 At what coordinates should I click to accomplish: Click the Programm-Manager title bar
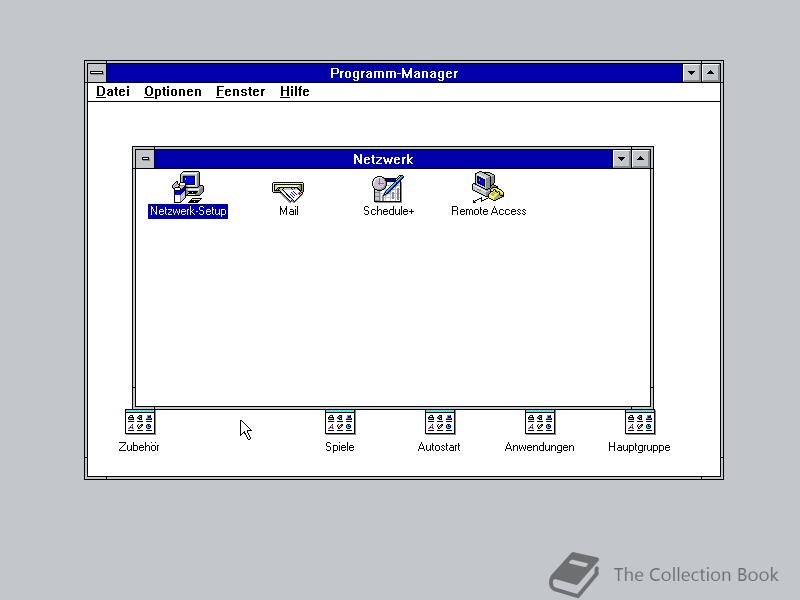click(x=394, y=73)
